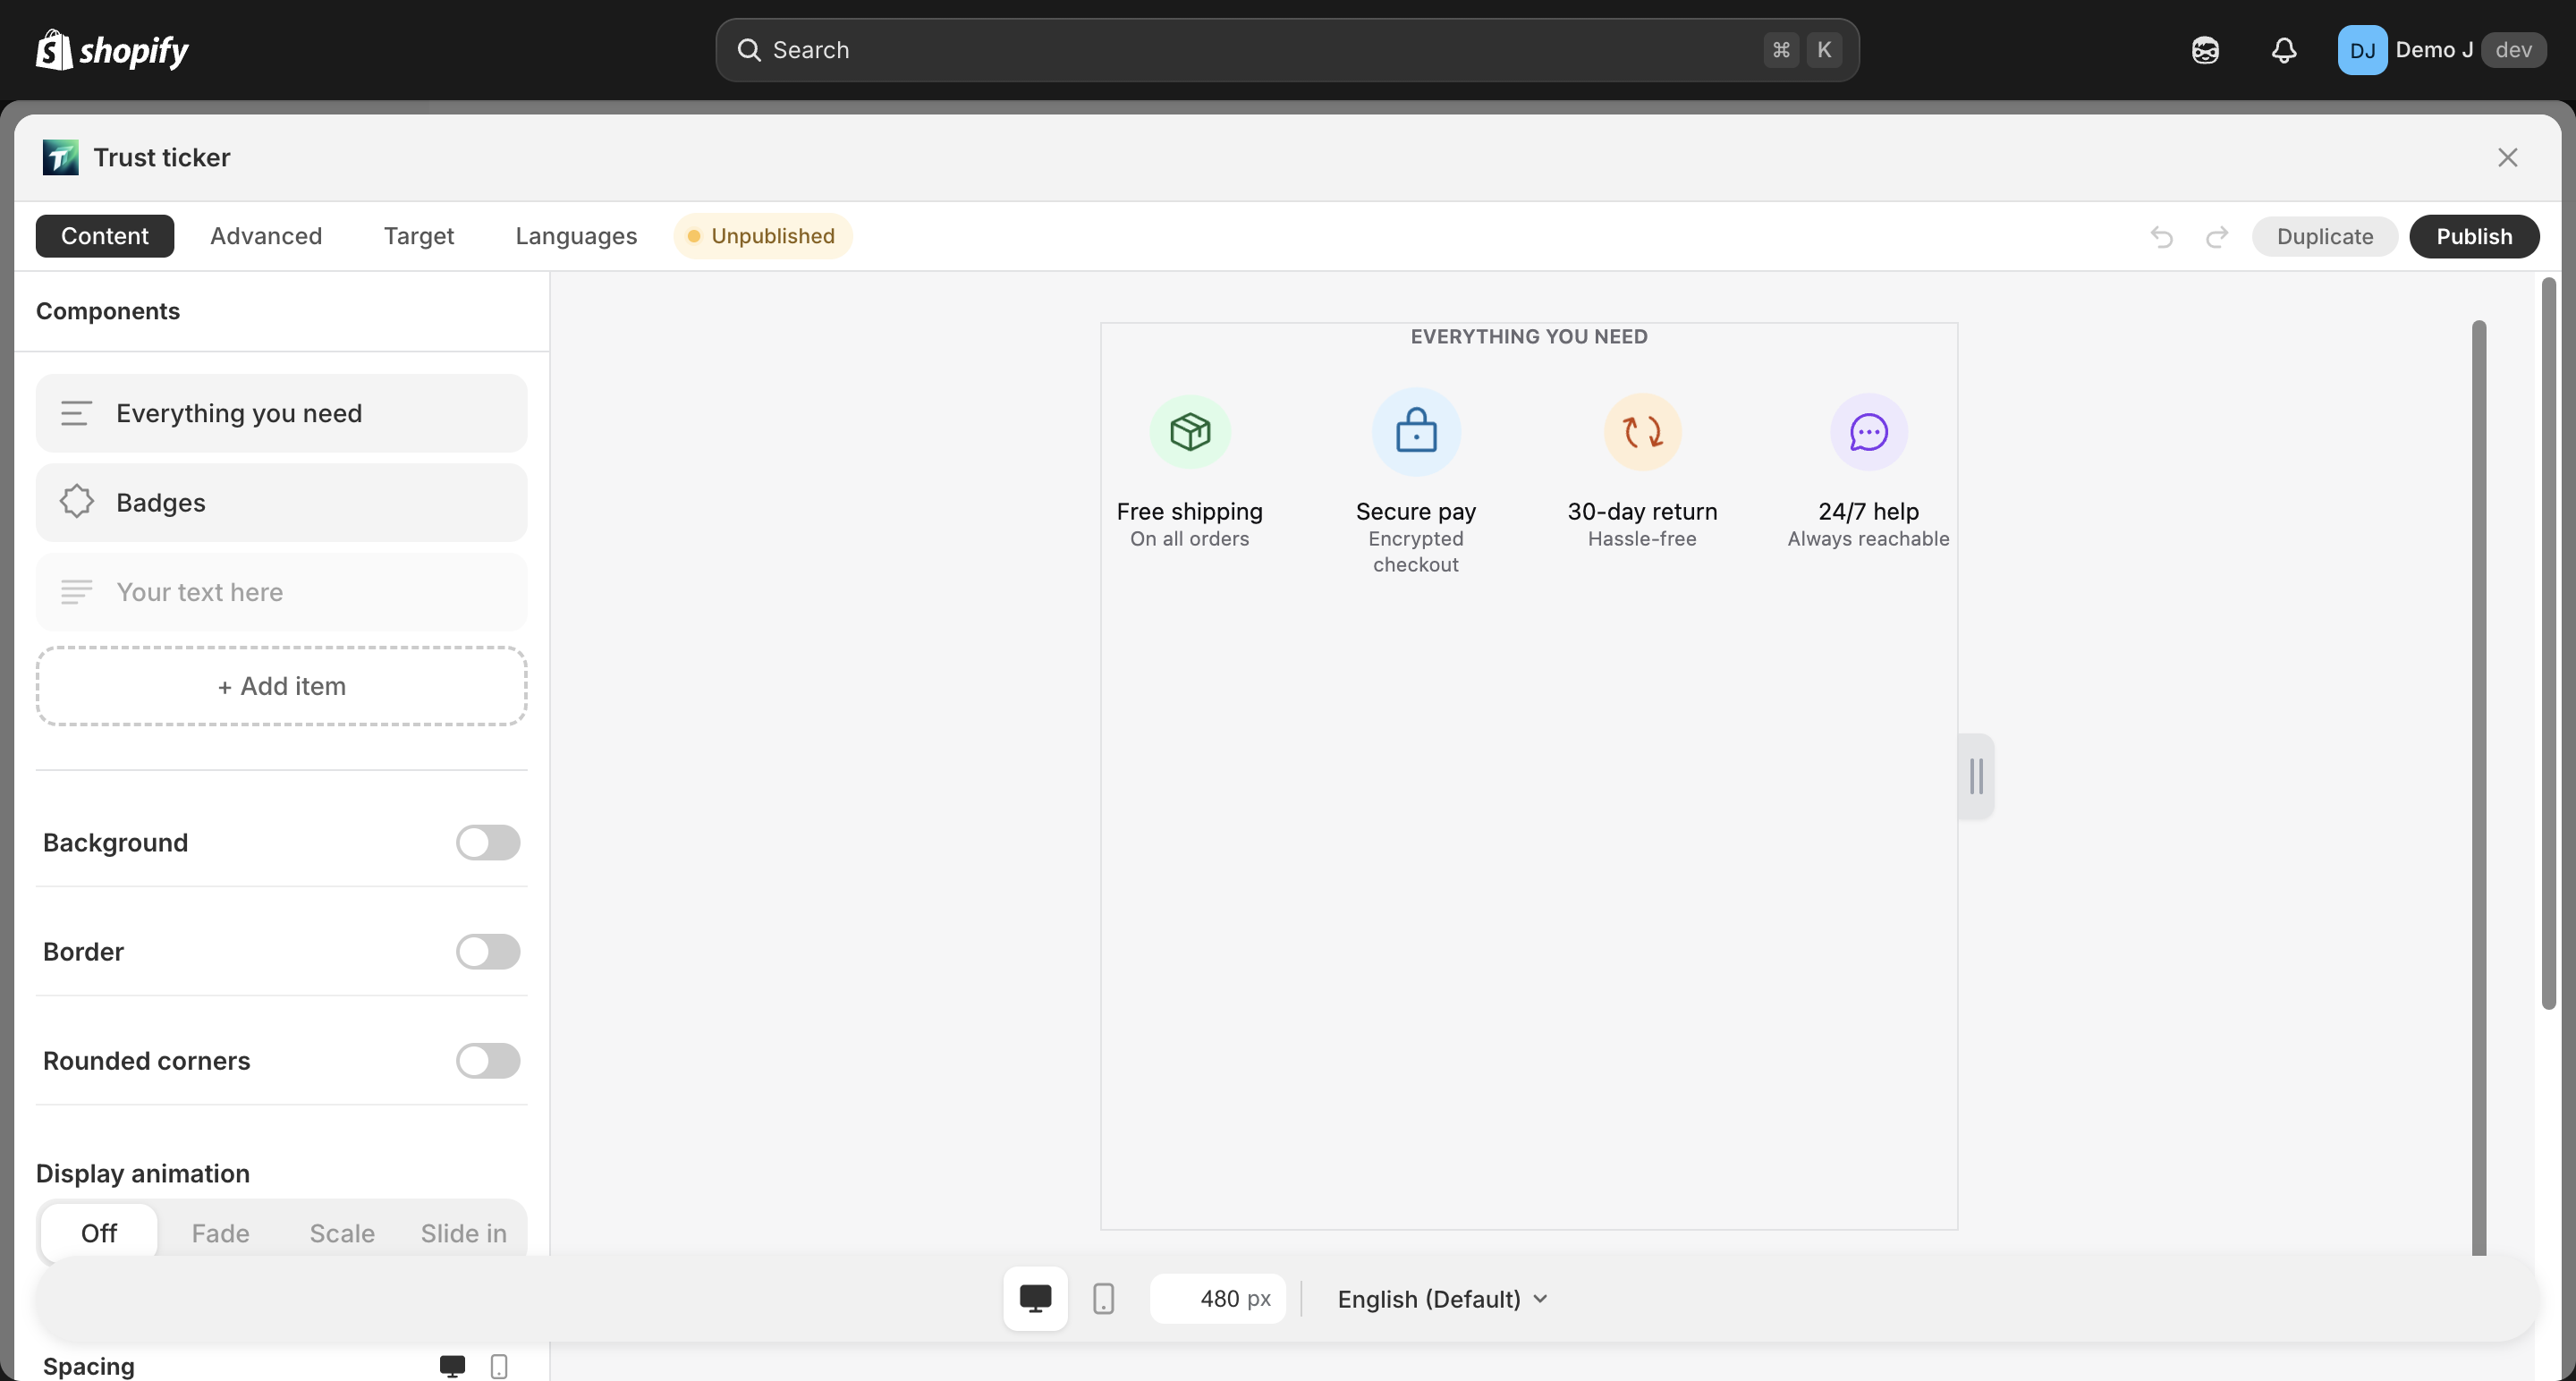Click the Display animation label
Viewport: 2576px width, 1381px height.
click(x=143, y=1173)
